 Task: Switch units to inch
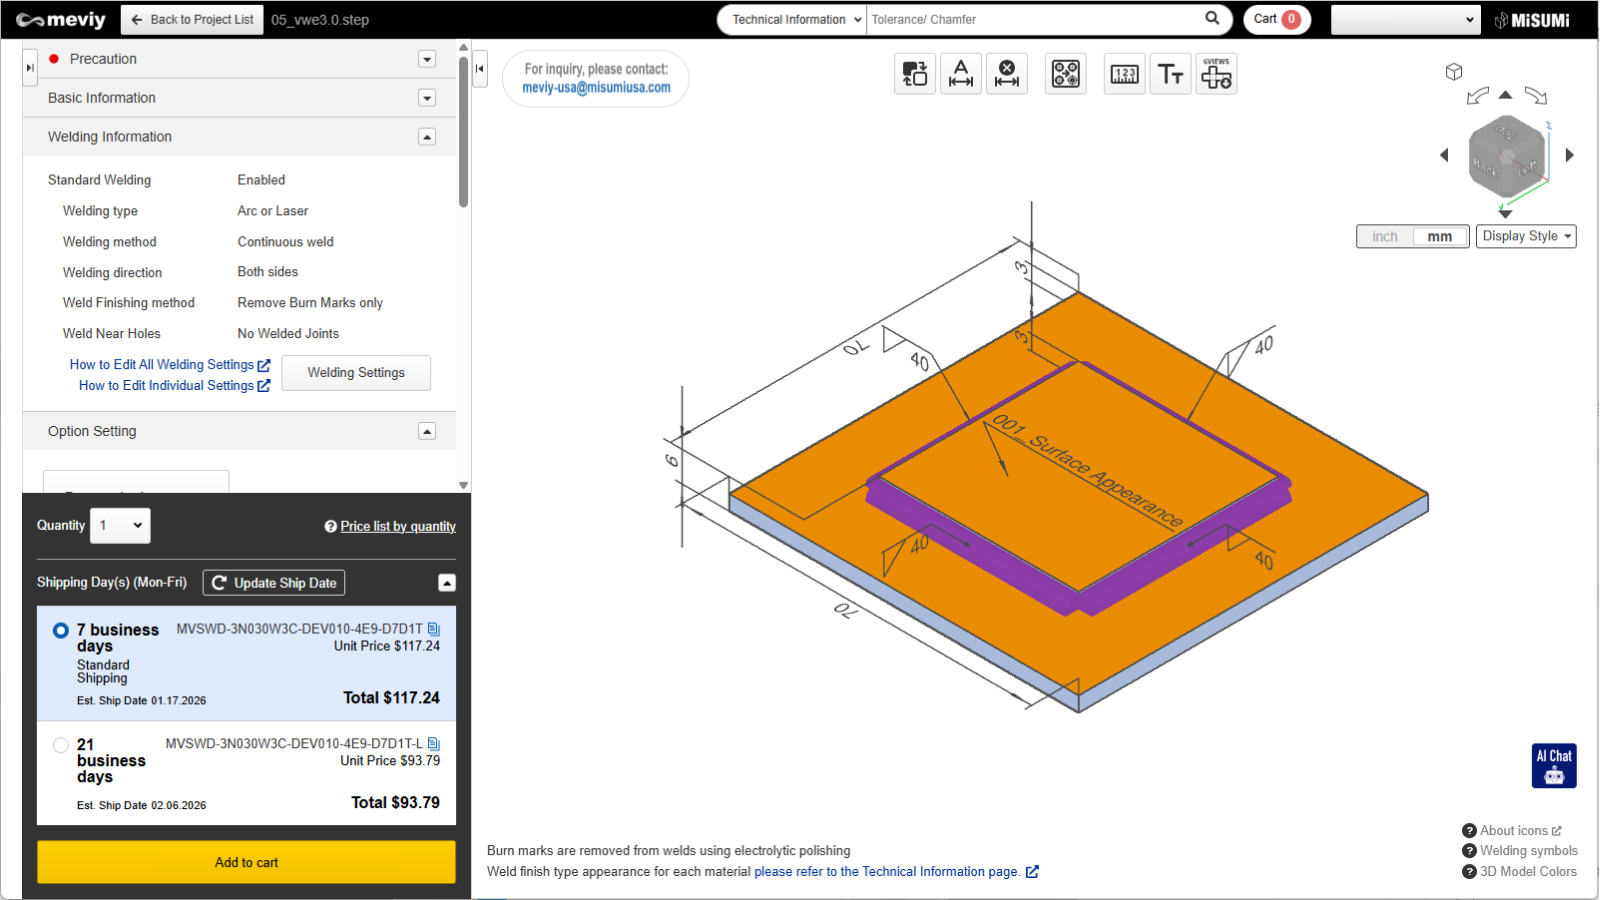click(x=1385, y=237)
